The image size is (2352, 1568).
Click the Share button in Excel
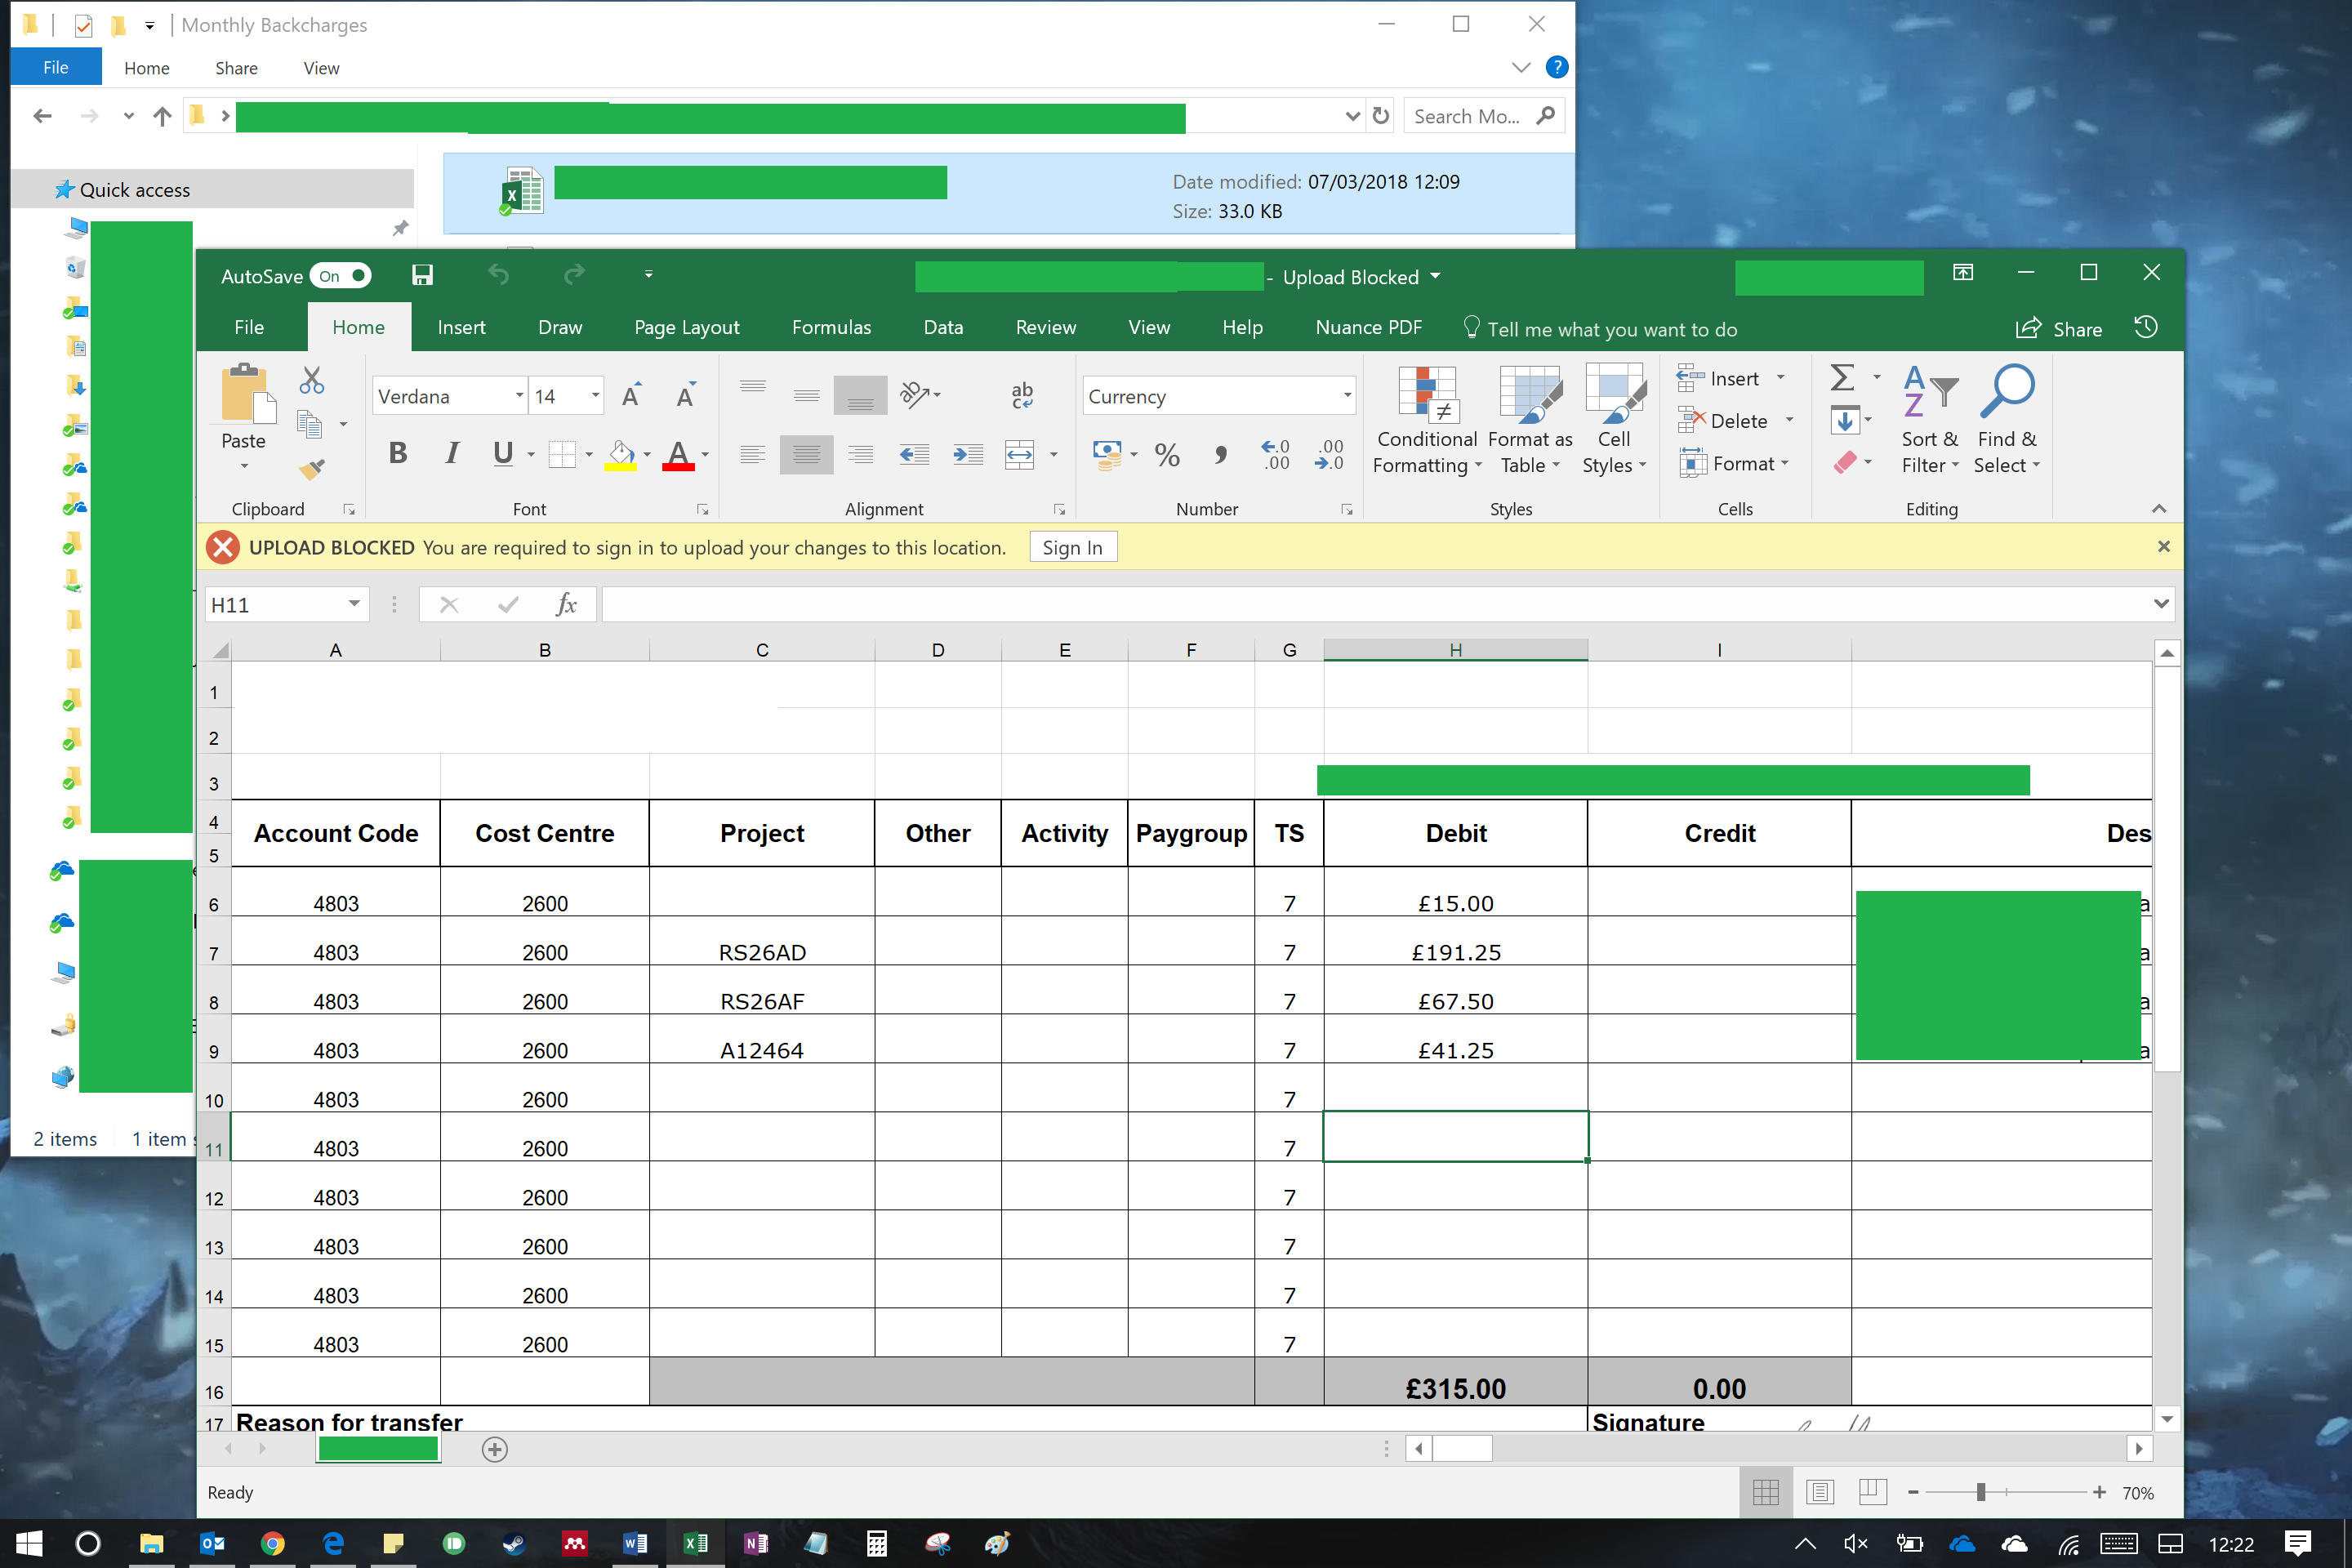point(2059,328)
